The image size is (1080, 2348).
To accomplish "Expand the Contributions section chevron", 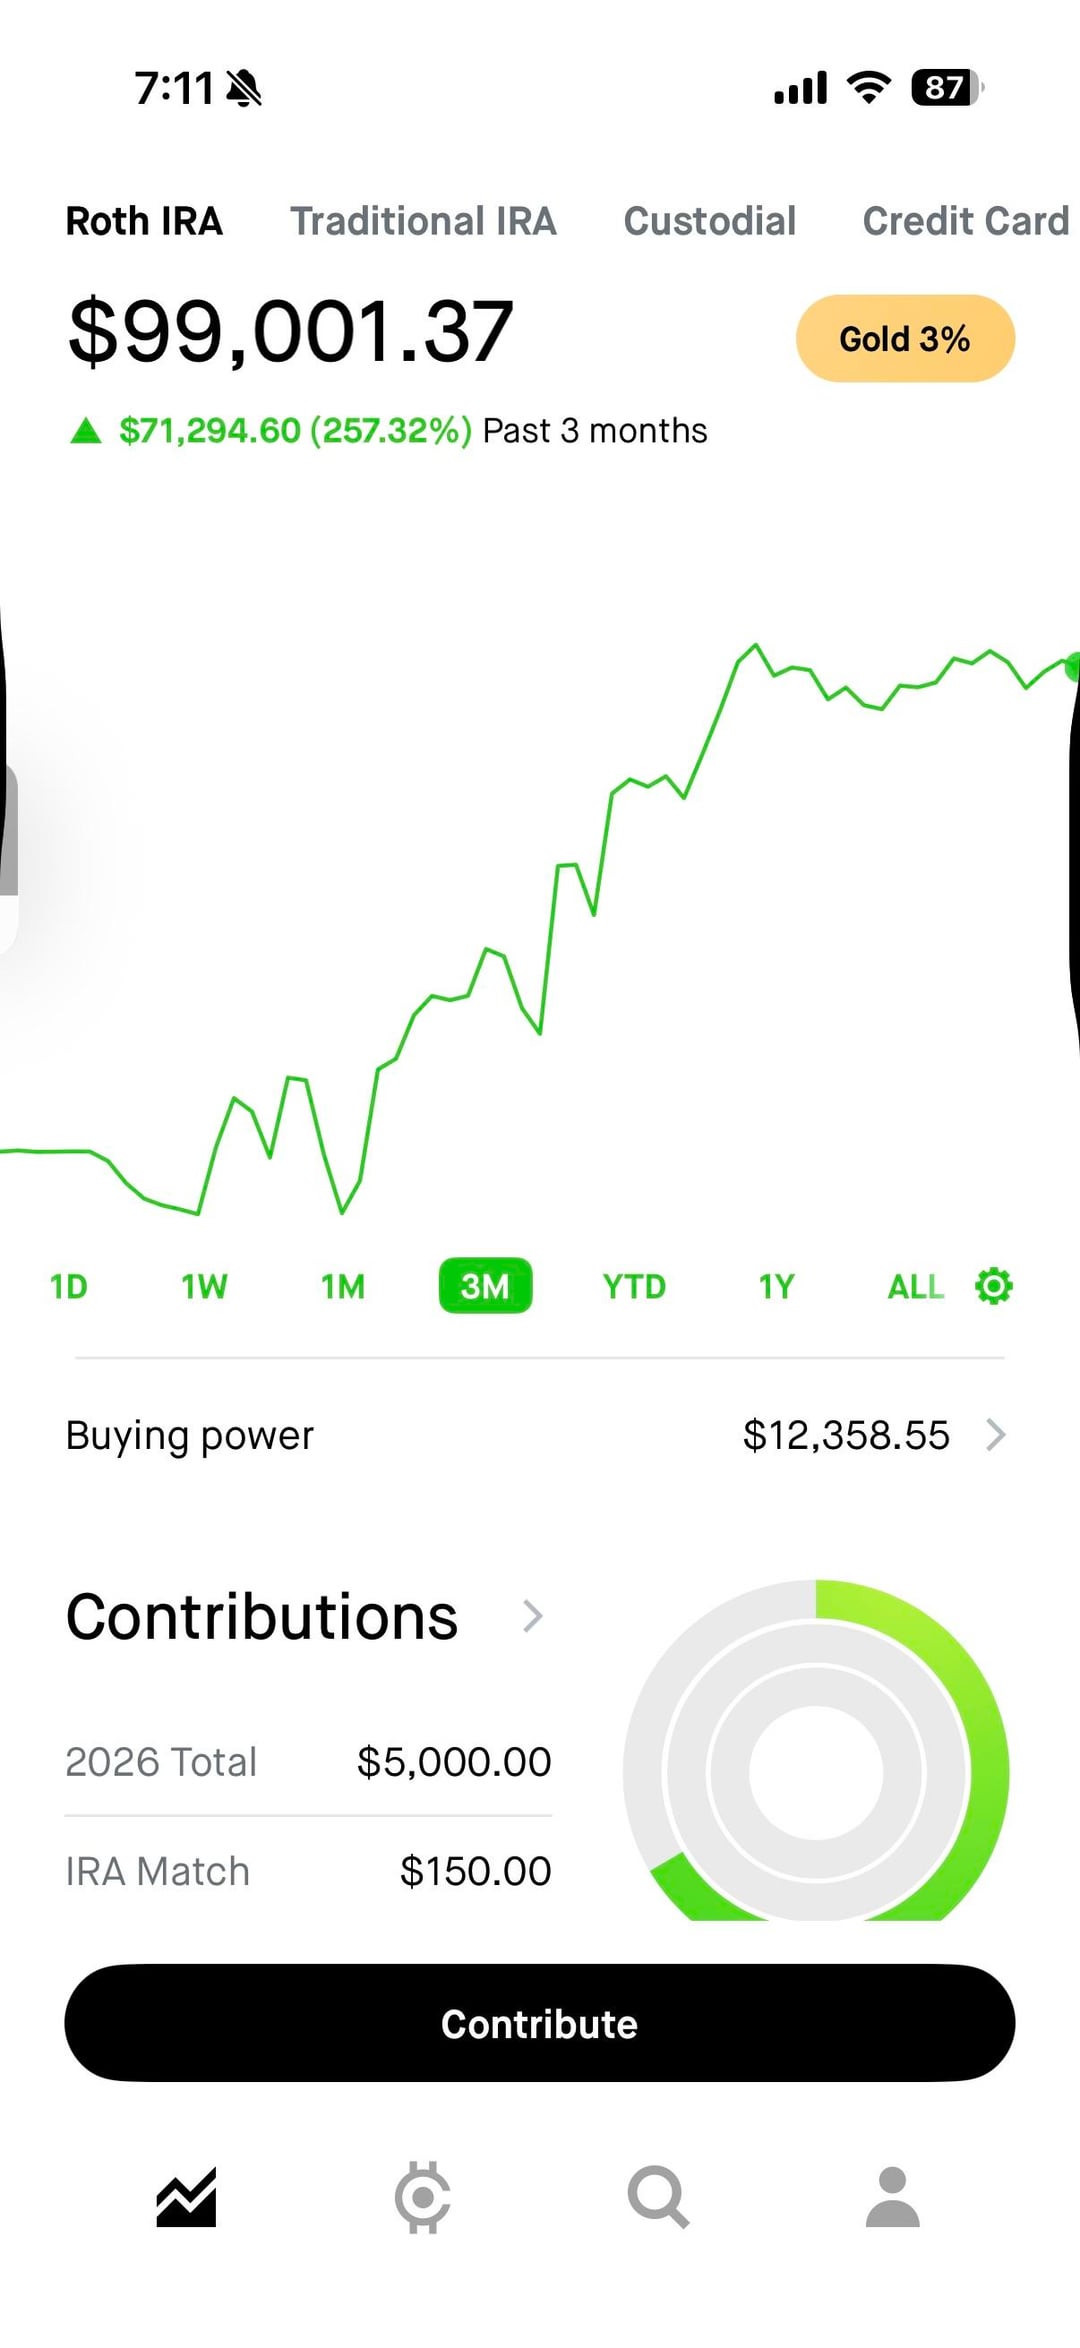I will 533,1616.
